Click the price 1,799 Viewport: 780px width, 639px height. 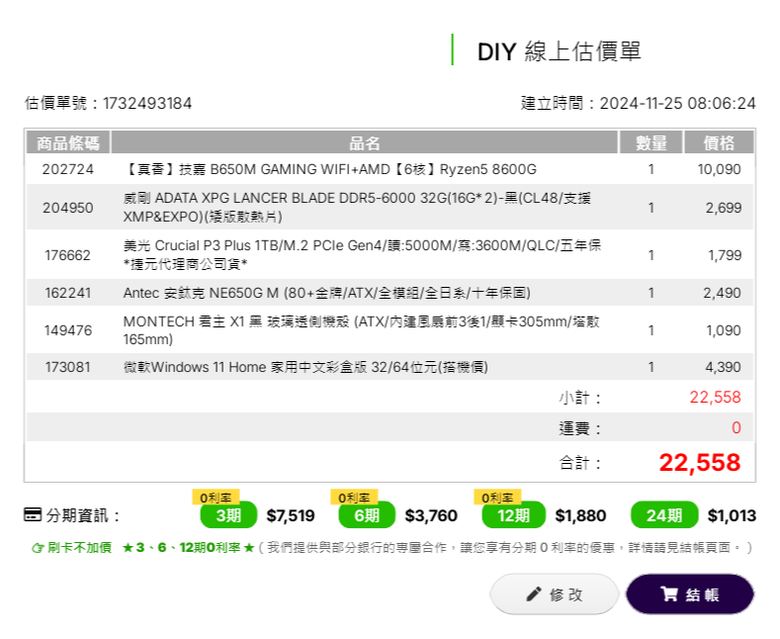click(725, 255)
